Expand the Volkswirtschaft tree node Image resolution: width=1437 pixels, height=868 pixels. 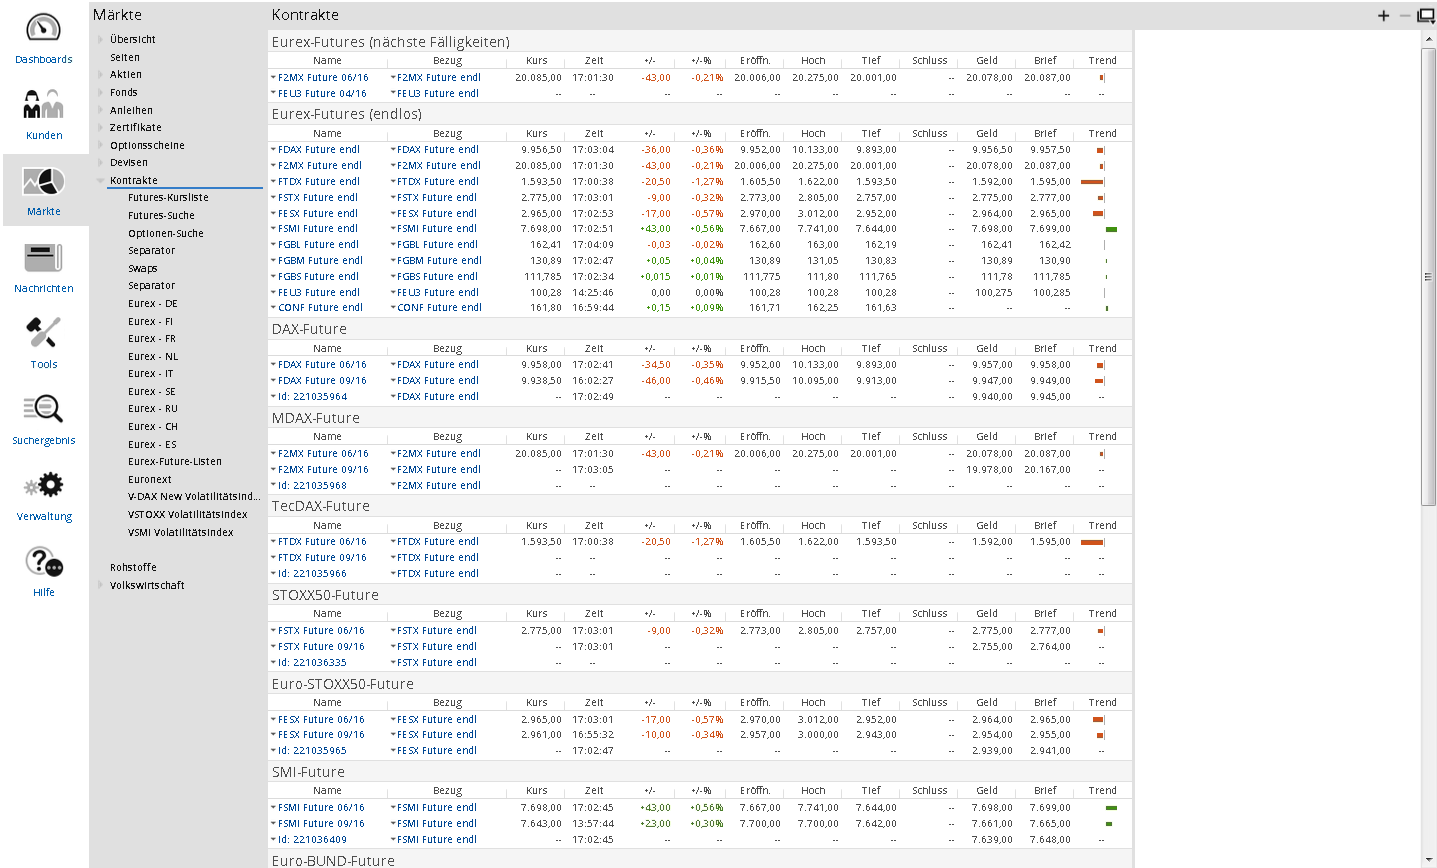(x=101, y=586)
